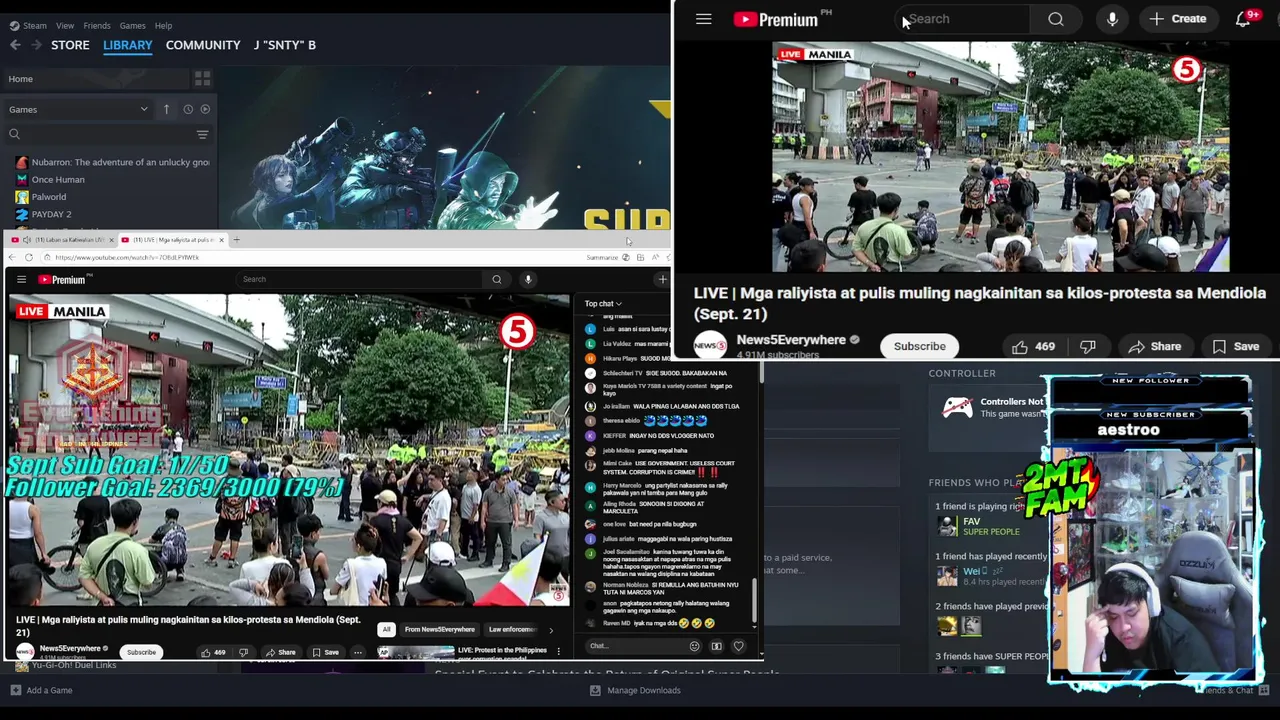The height and width of the screenshot is (720, 1280).
Task: Click the Create button in top-right YouTube
Action: (x=1179, y=19)
